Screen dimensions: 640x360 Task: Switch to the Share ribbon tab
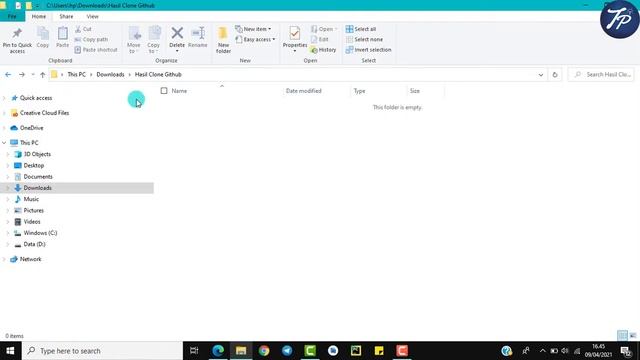(x=66, y=16)
